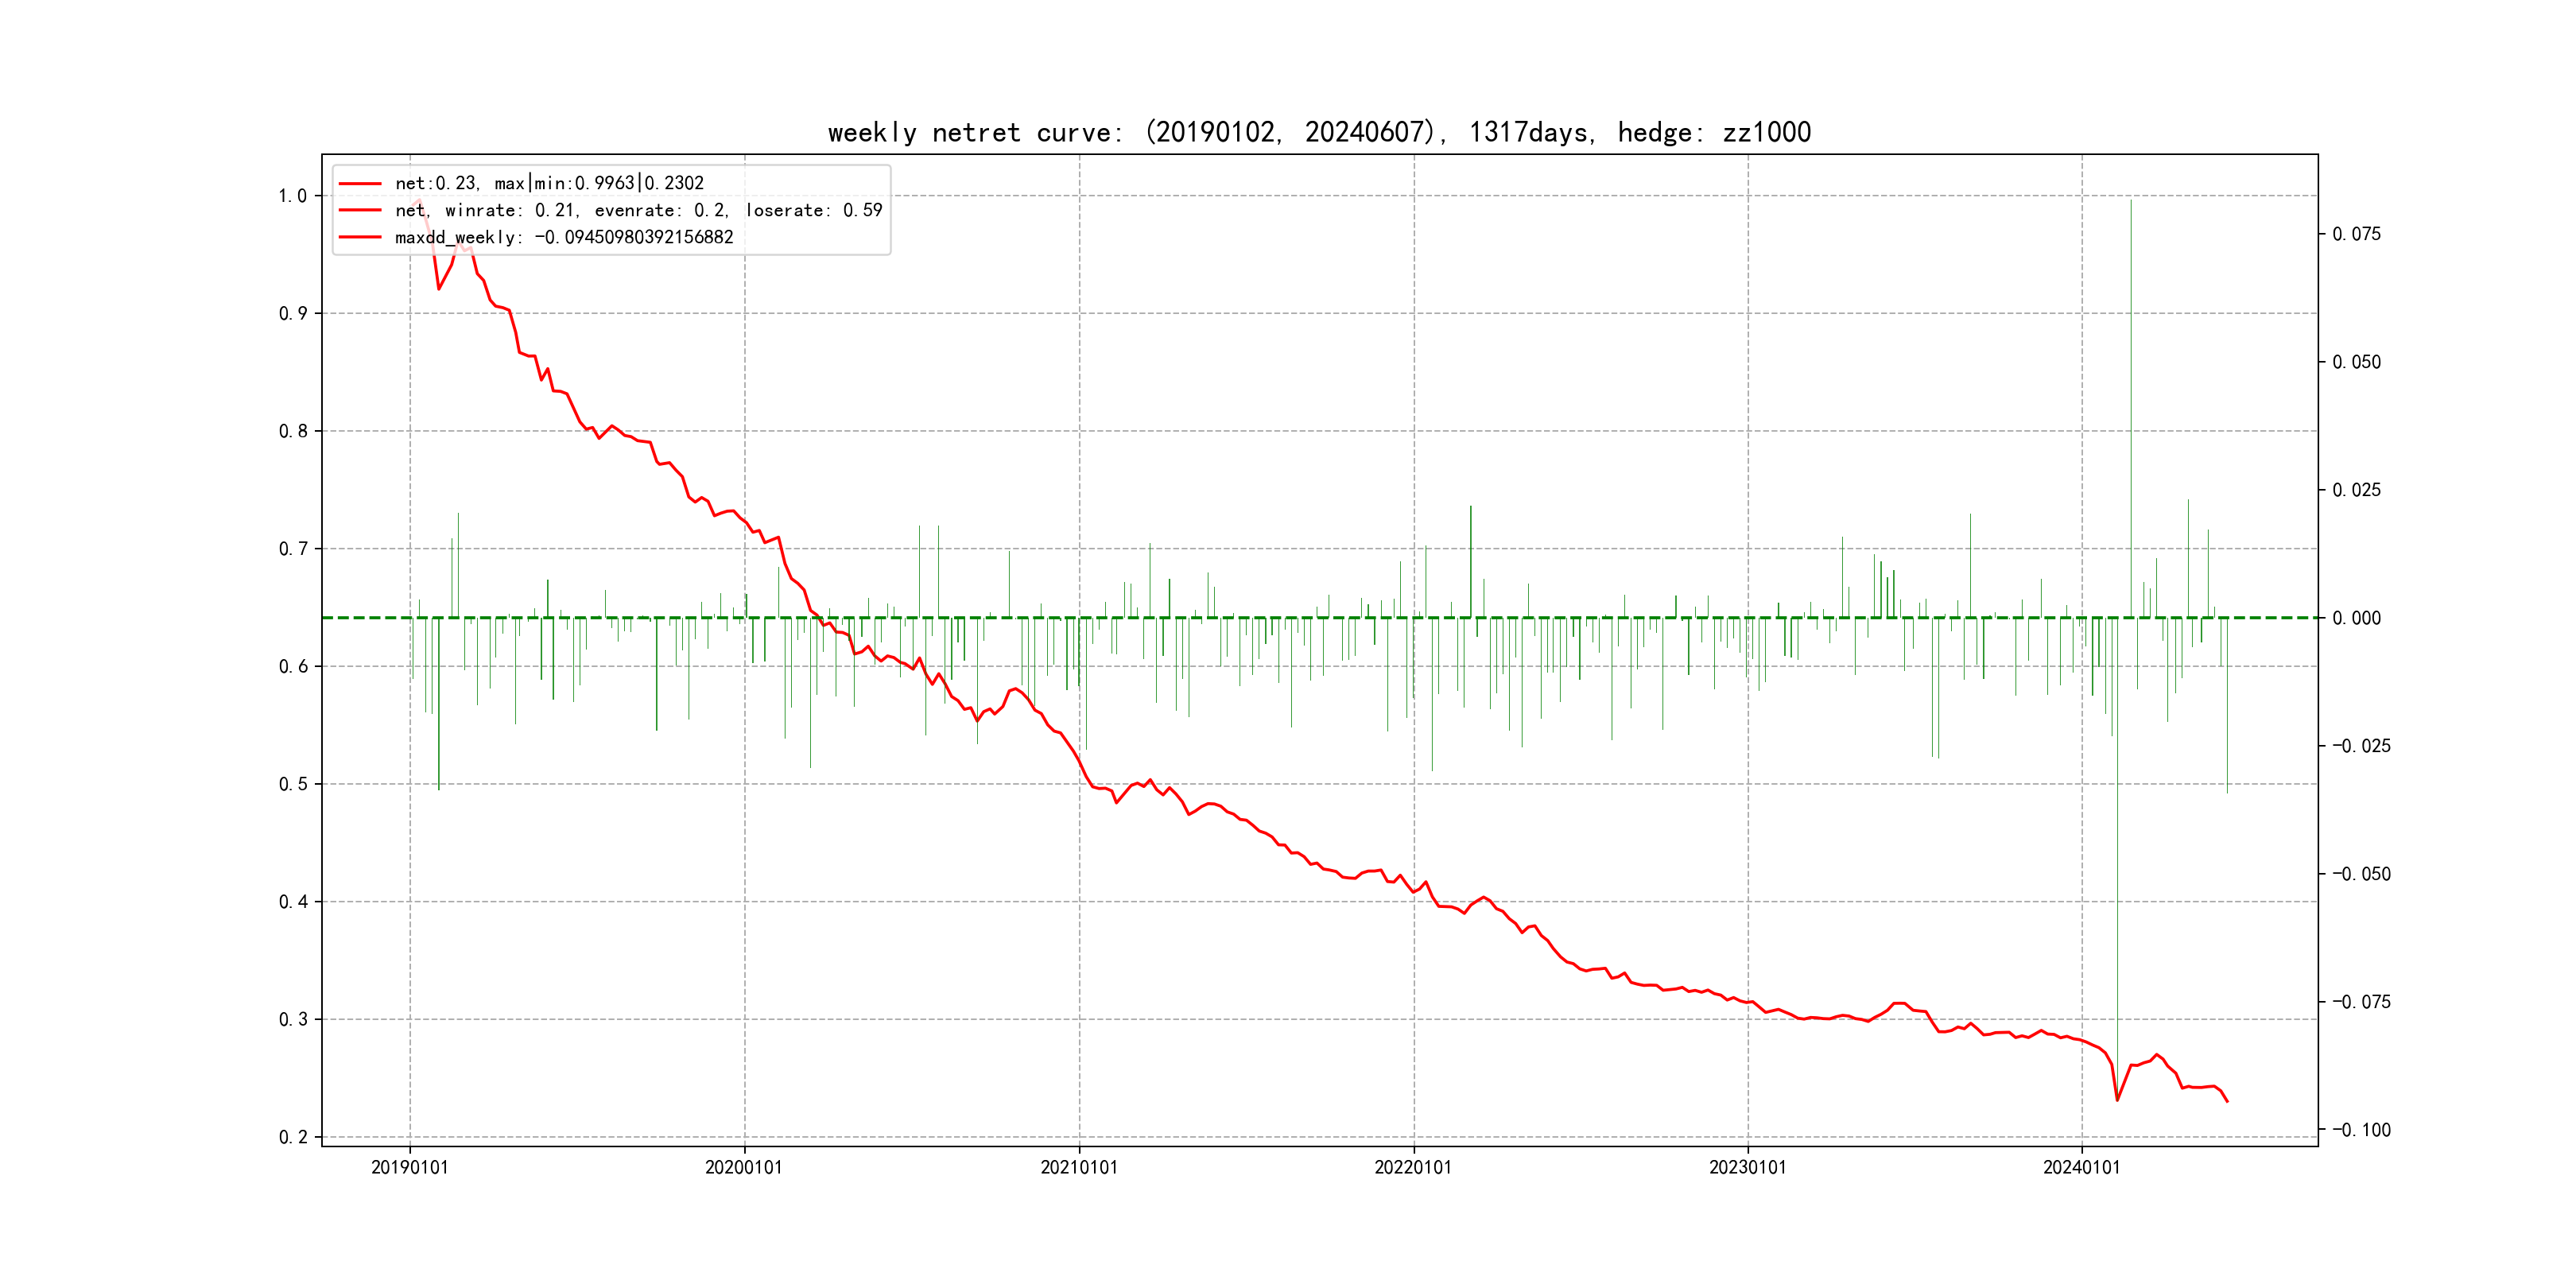Click the left y-axis tick label 0.5
The height and width of the screenshot is (1288, 2576).
pyautogui.click(x=292, y=784)
